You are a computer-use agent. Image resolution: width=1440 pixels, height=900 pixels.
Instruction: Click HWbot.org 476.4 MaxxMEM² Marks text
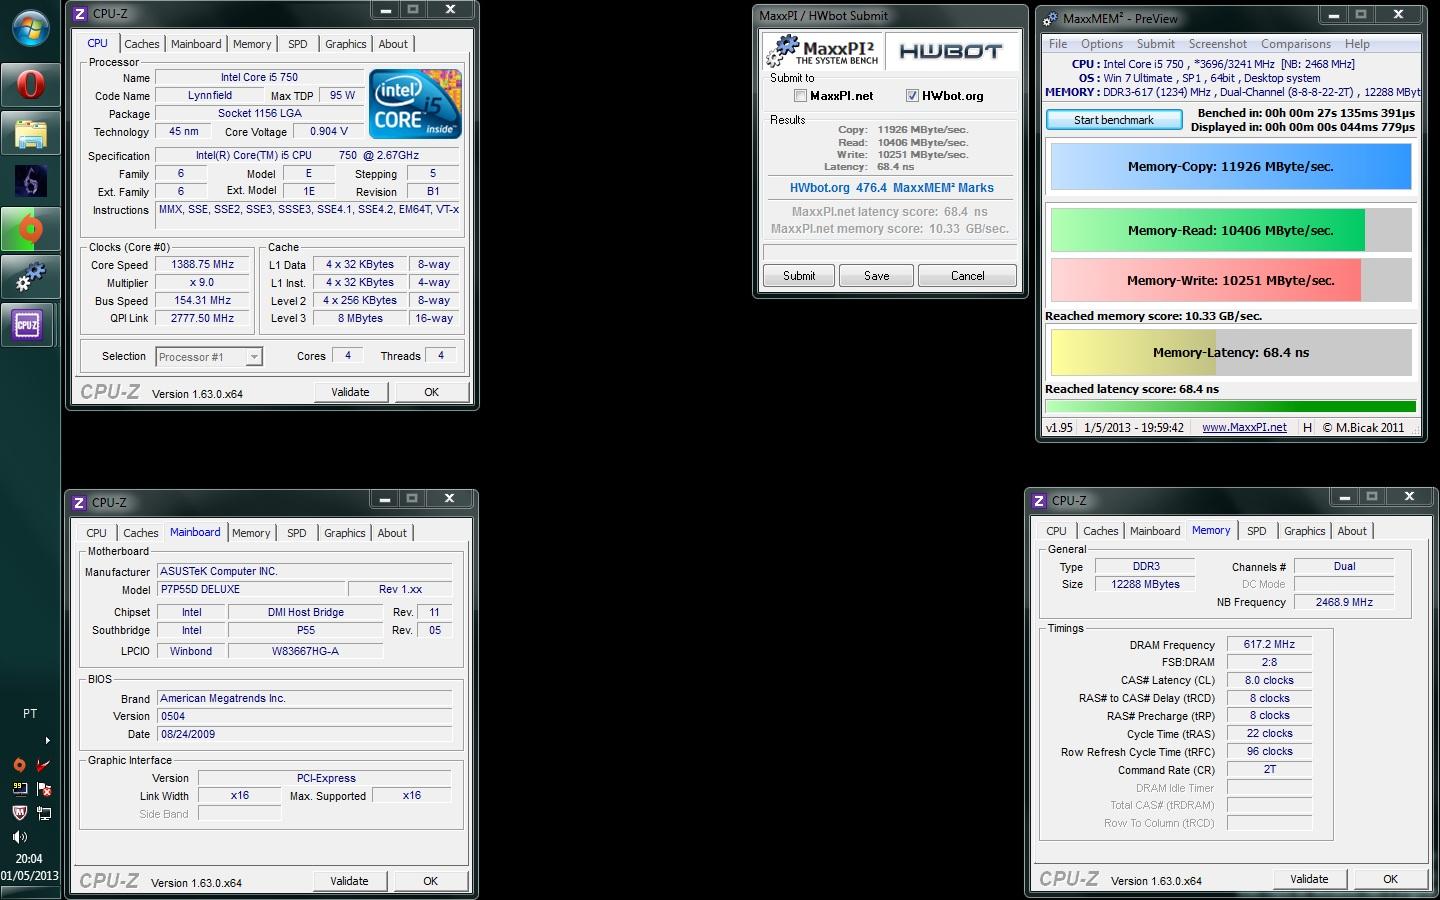[x=891, y=188]
